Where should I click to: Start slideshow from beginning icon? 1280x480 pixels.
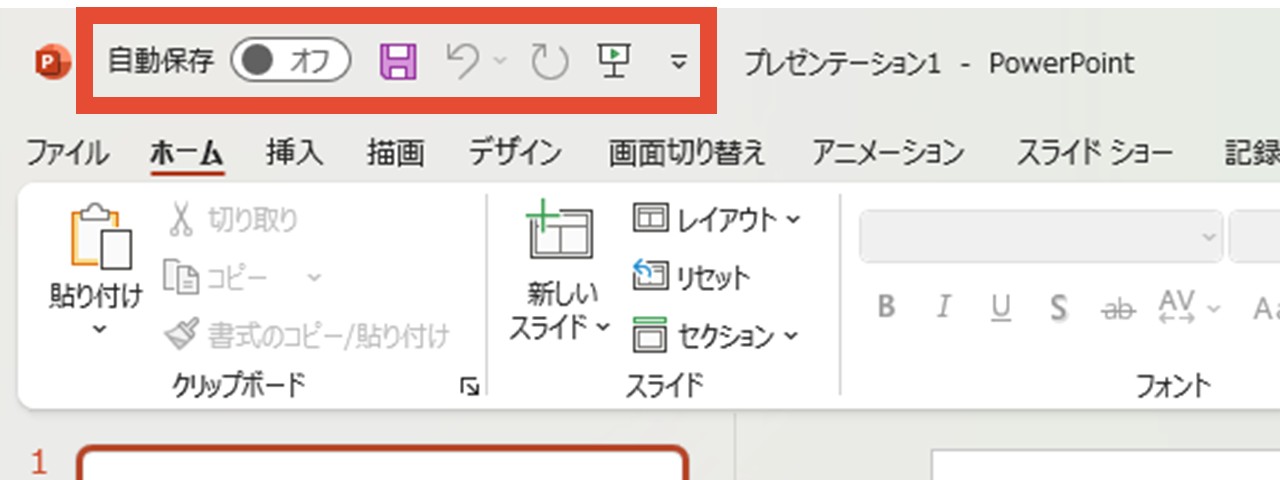pos(612,62)
